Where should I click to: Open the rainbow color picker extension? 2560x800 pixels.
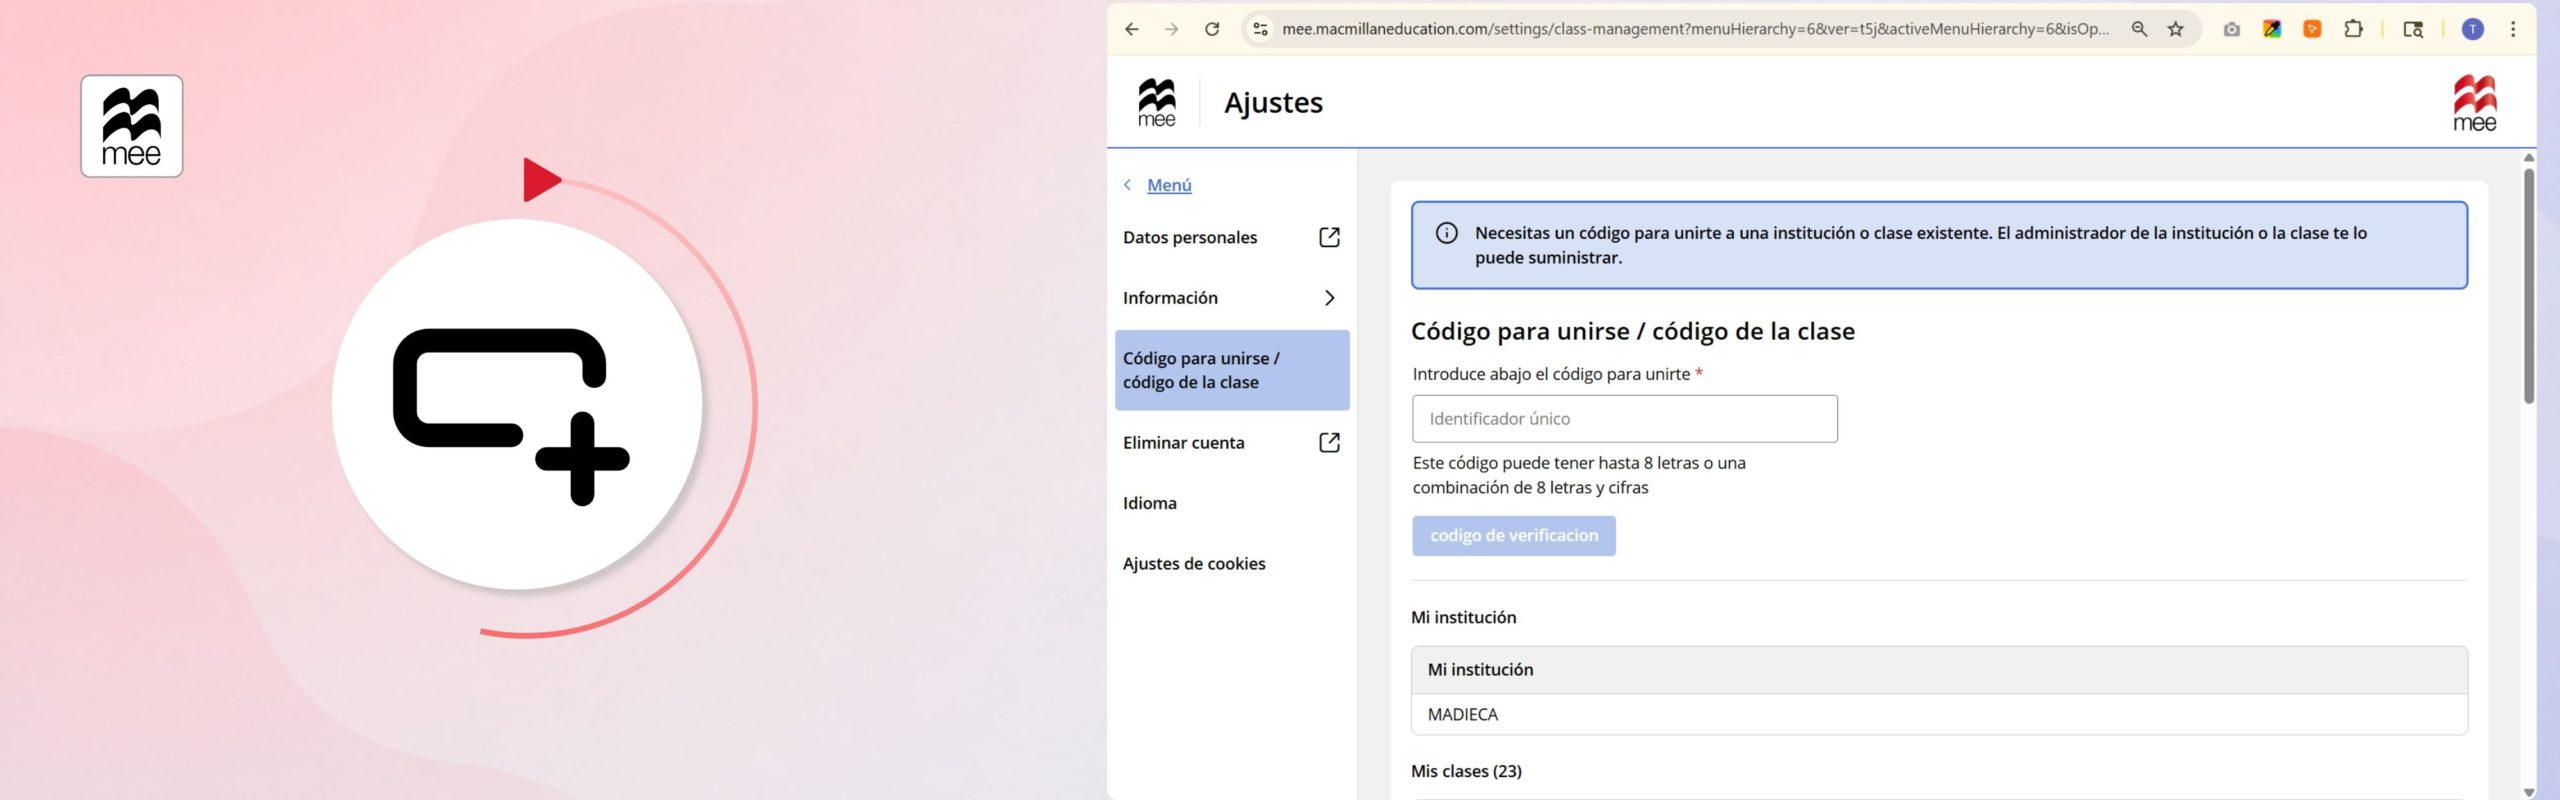coord(2272,29)
